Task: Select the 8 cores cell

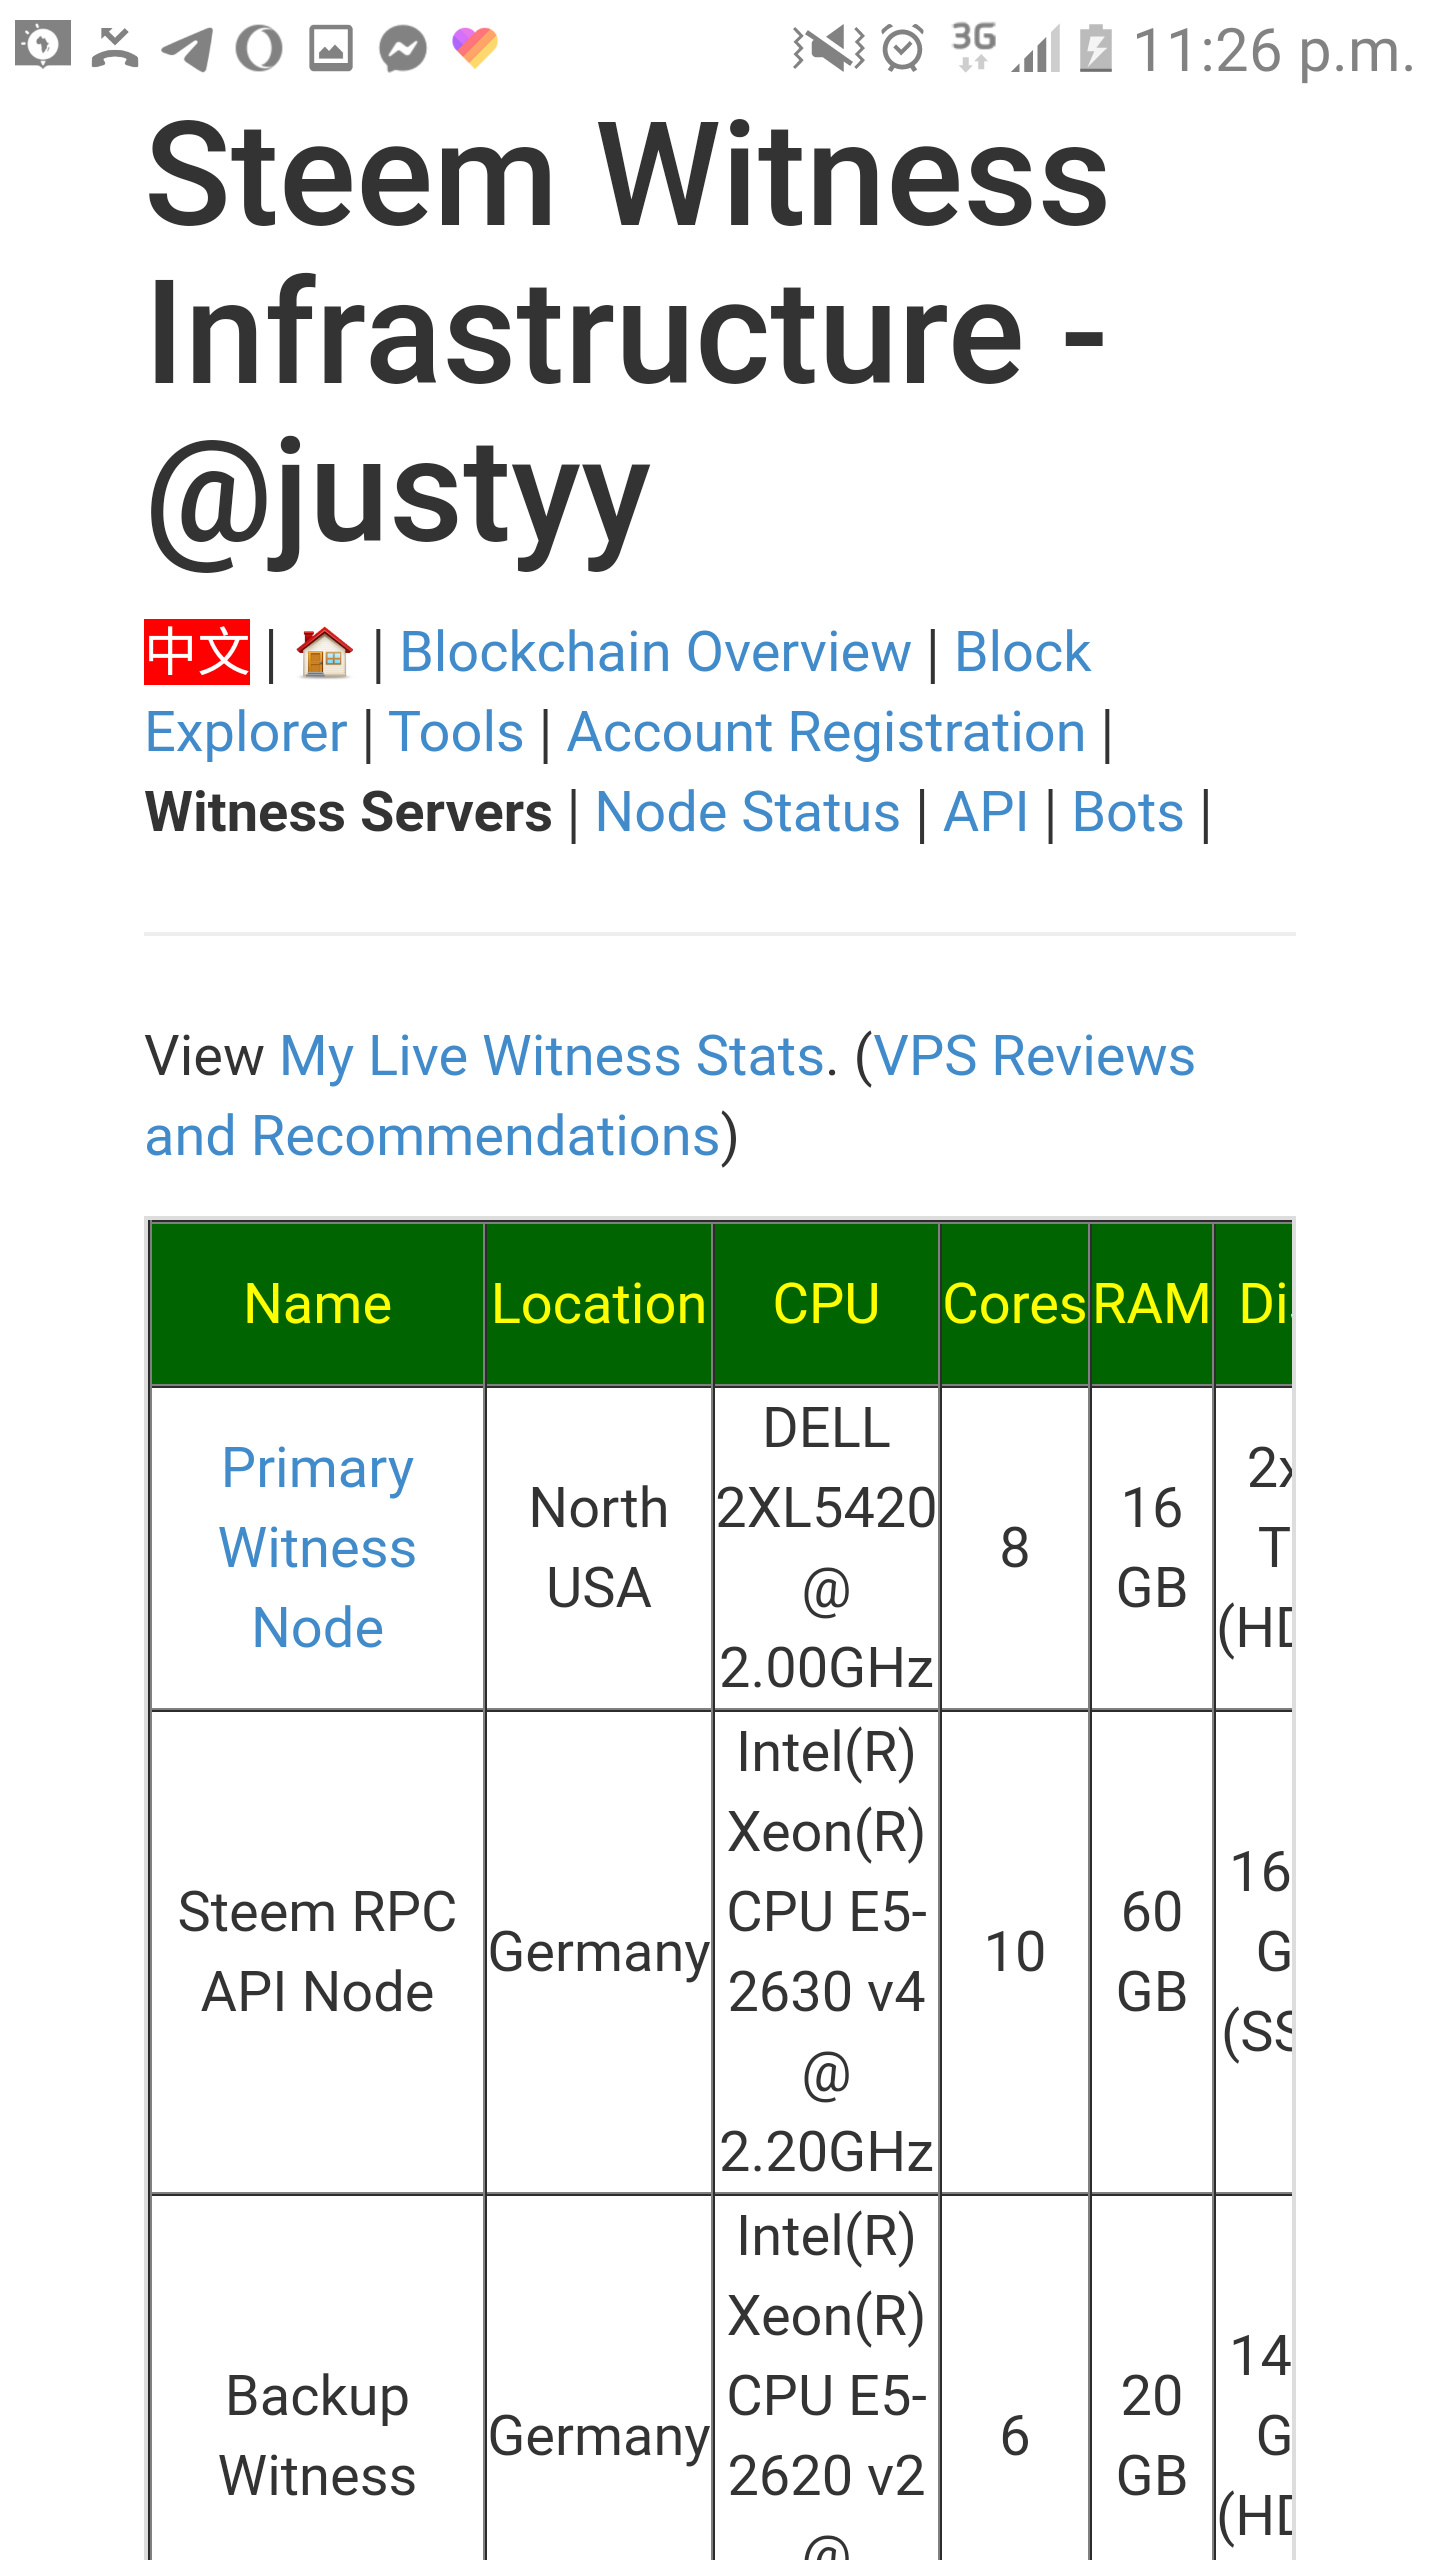Action: pos(1015,1548)
